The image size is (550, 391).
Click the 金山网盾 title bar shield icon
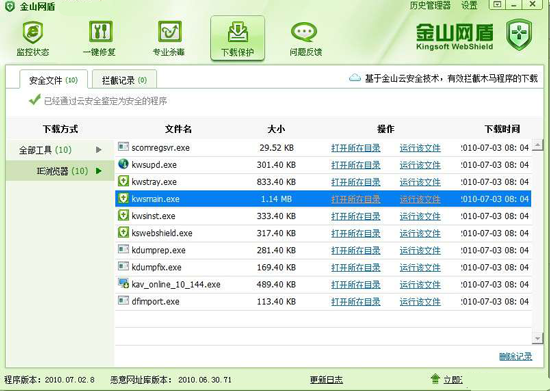9,6
